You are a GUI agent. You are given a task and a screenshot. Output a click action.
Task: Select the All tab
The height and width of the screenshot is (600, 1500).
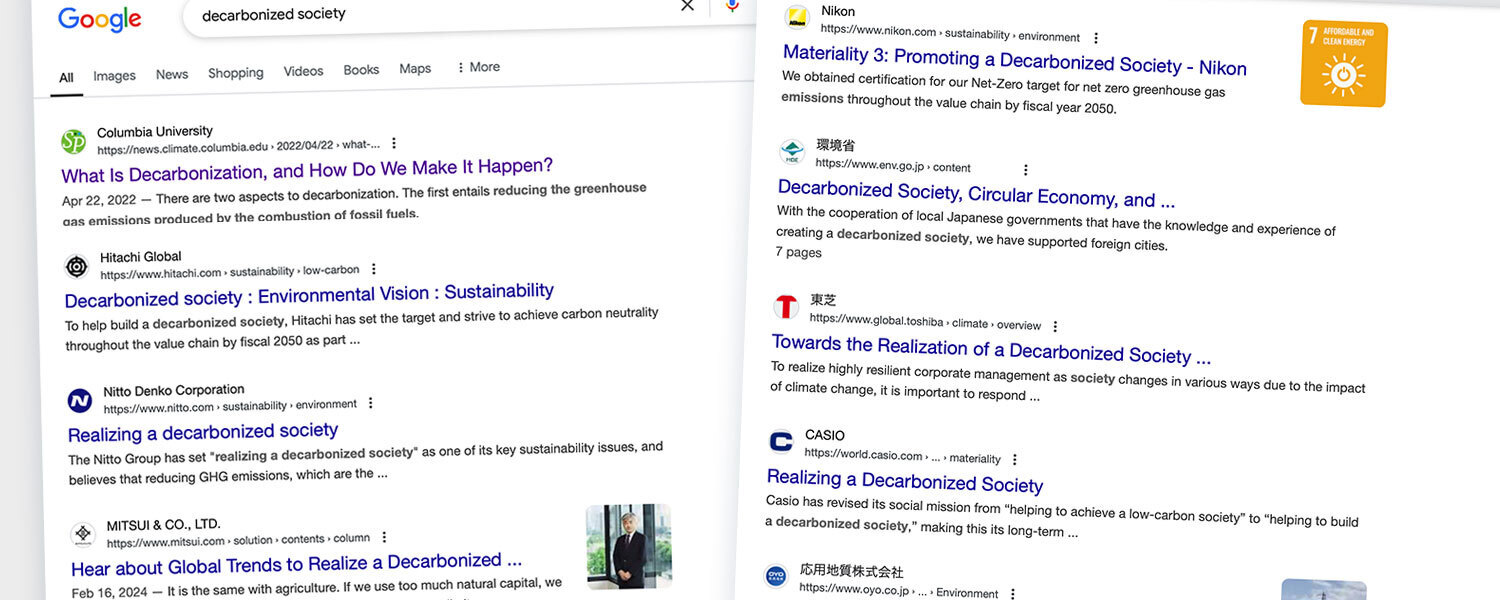coord(66,78)
